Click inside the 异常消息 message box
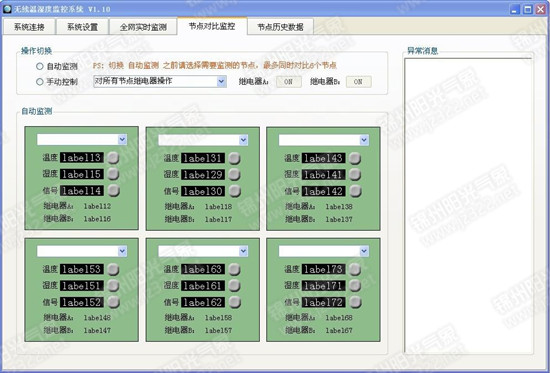Screen dimensions: 550x373 (x=469, y=206)
